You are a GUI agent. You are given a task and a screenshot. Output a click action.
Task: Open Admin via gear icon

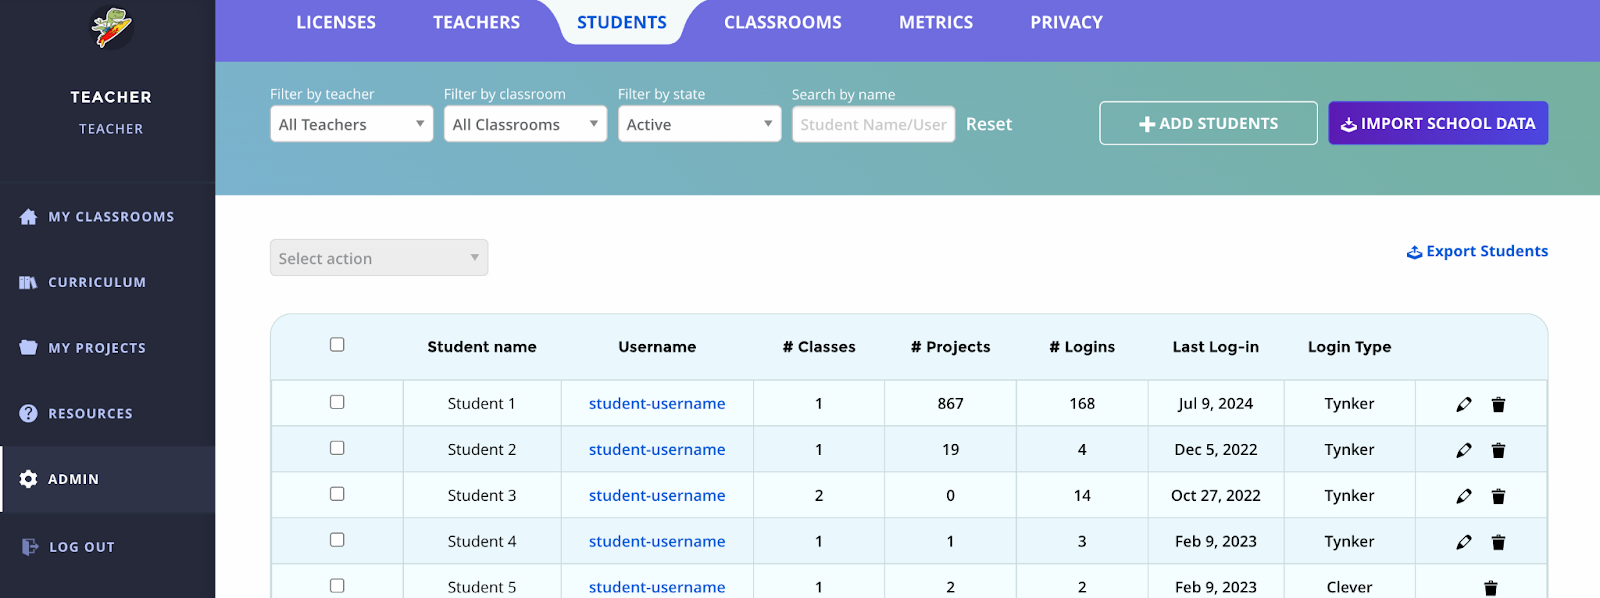click(x=29, y=479)
